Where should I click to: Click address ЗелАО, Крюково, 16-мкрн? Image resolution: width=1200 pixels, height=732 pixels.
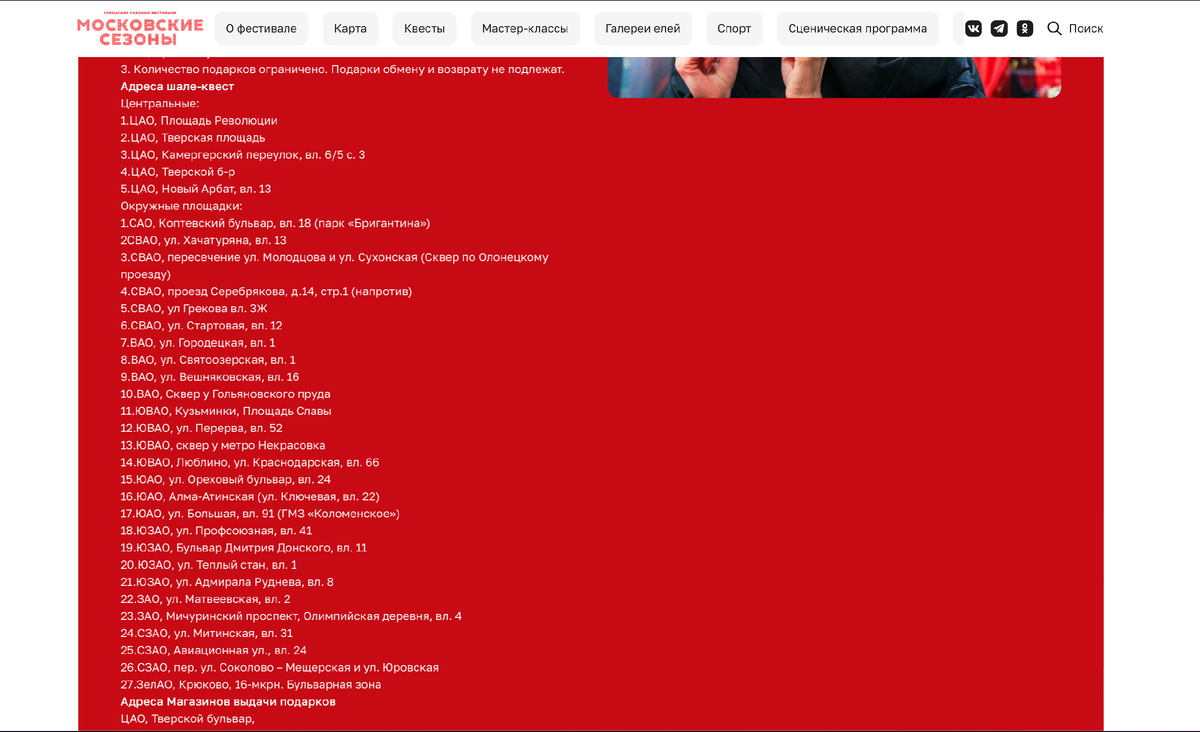[x=251, y=683]
